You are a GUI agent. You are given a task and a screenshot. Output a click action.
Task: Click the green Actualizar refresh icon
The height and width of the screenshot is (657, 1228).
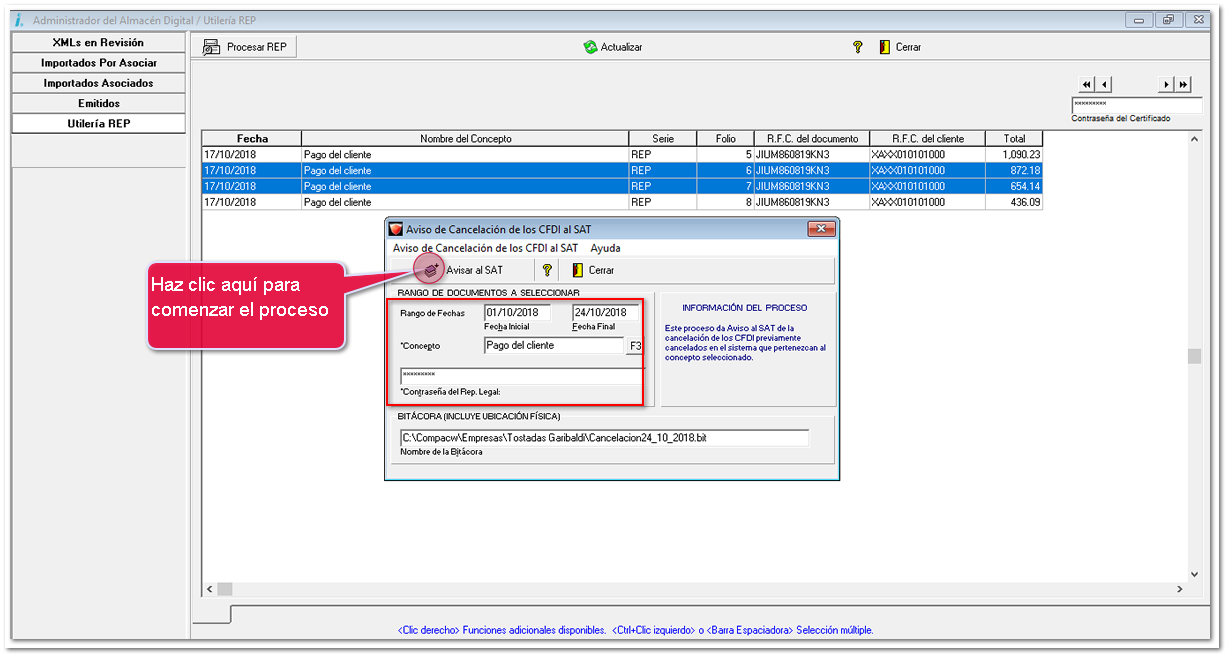point(590,47)
